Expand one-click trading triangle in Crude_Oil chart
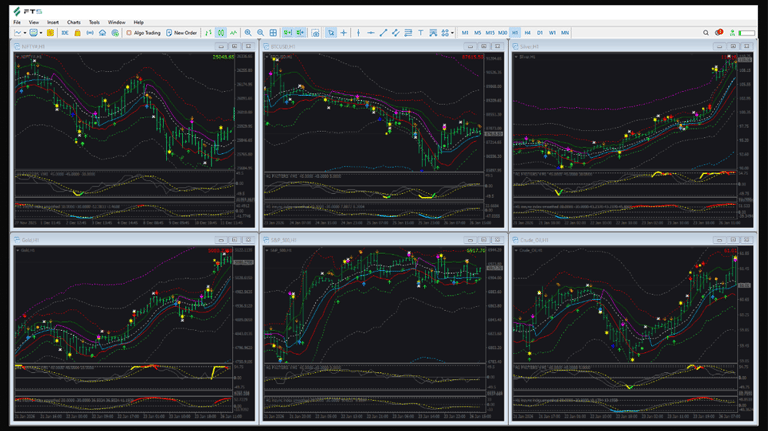Viewport: 768px width, 431px height. 516,250
